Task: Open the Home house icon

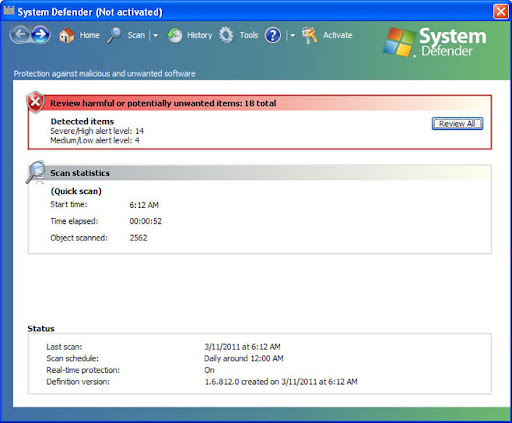Action: click(67, 35)
